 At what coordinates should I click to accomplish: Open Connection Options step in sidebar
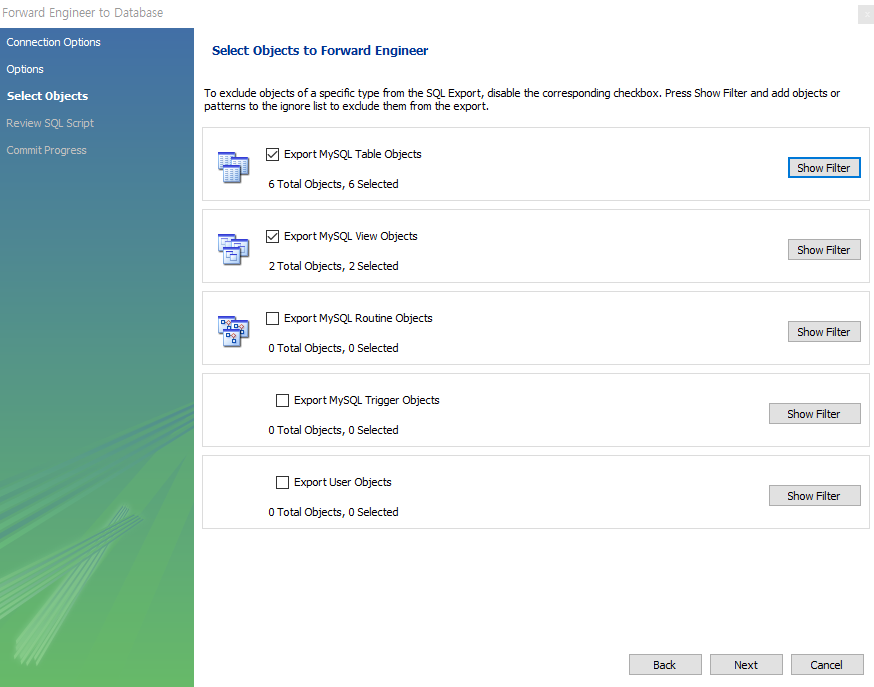pyautogui.click(x=54, y=42)
